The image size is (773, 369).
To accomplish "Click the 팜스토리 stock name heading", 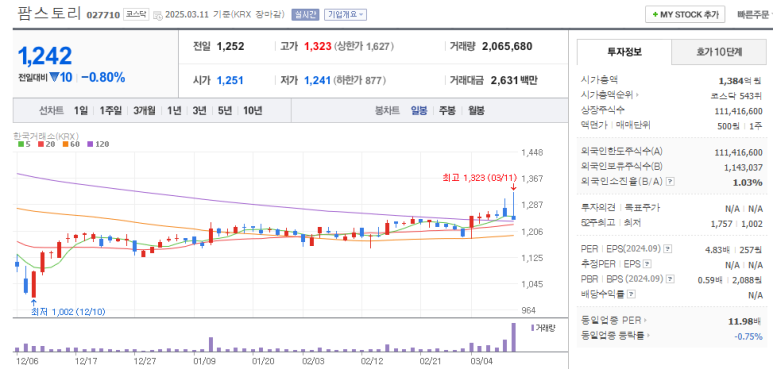I will pyautogui.click(x=49, y=13).
